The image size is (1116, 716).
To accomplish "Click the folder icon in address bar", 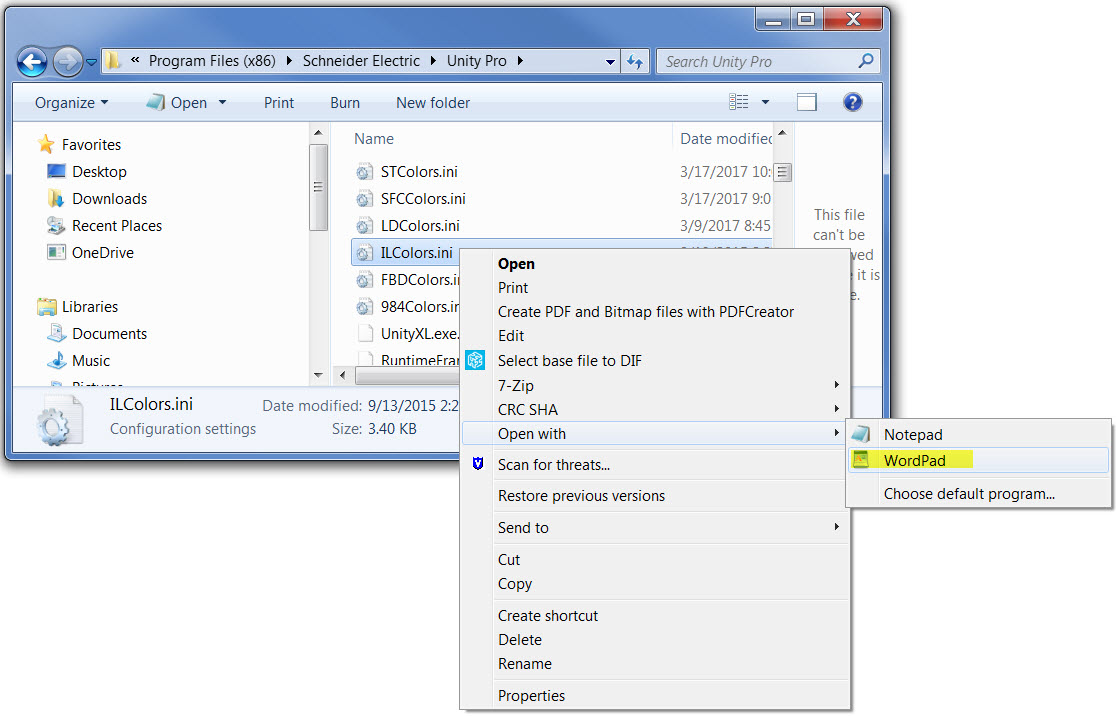I will [x=113, y=61].
